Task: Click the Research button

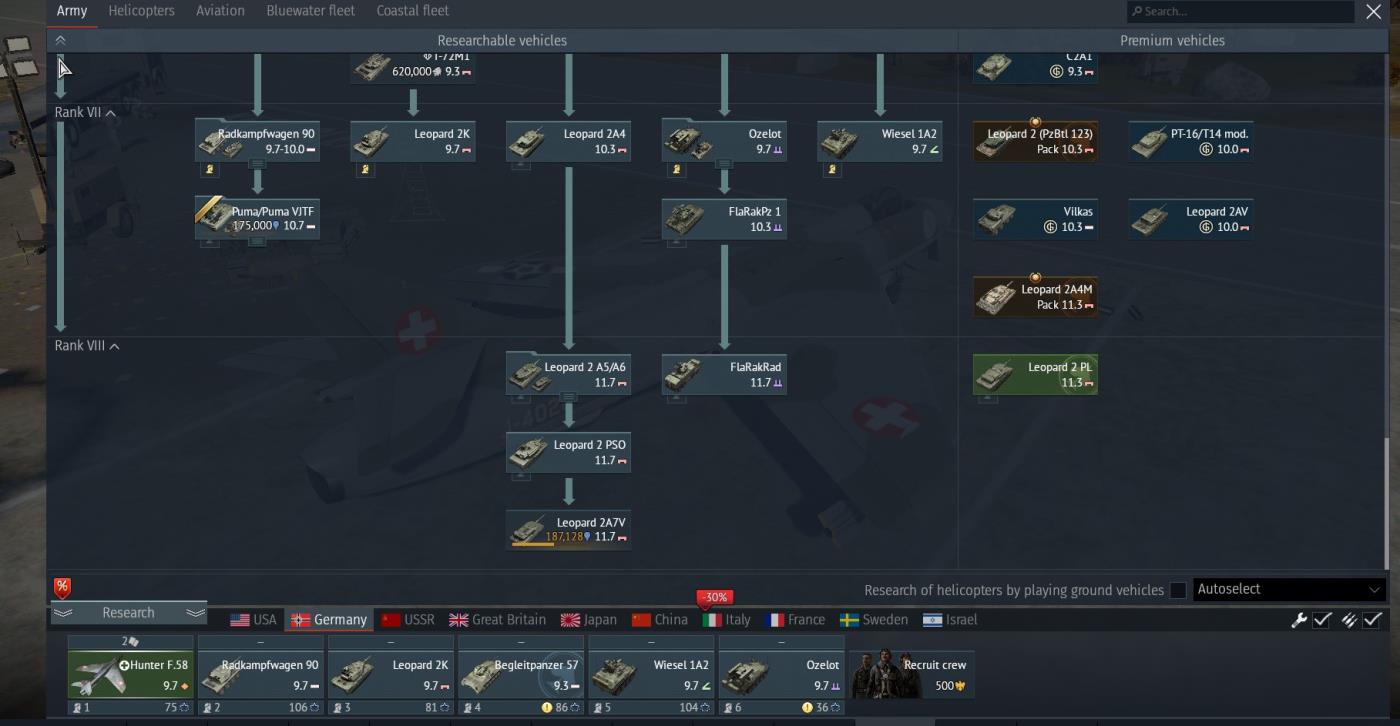Action: pos(128,613)
